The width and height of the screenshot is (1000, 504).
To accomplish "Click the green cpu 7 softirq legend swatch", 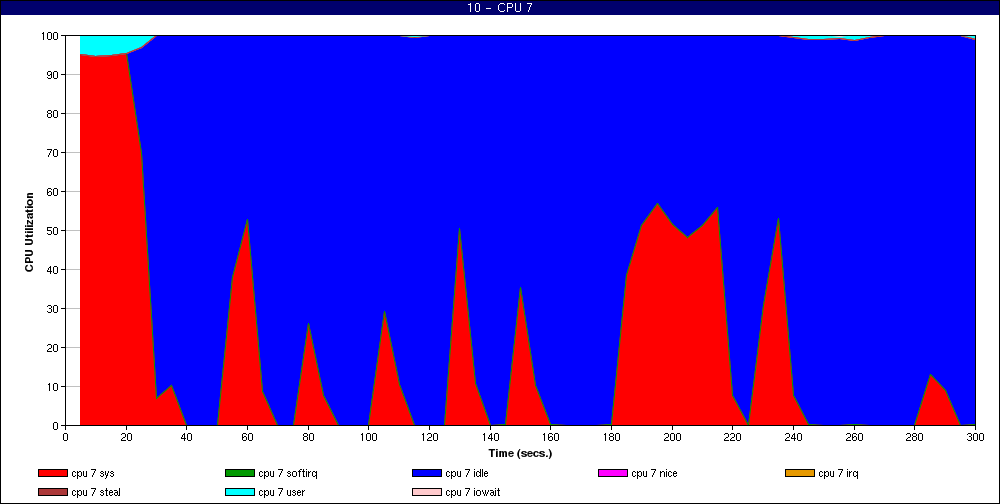I will (x=240, y=473).
